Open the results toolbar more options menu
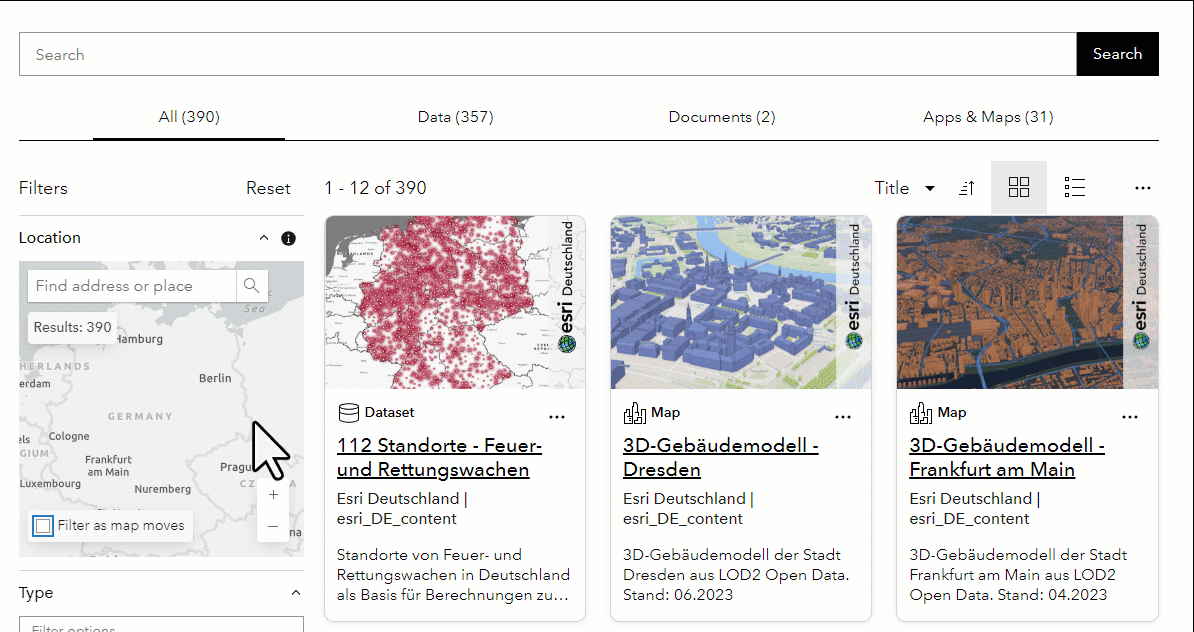The width and height of the screenshot is (1194, 632). coord(1142,188)
